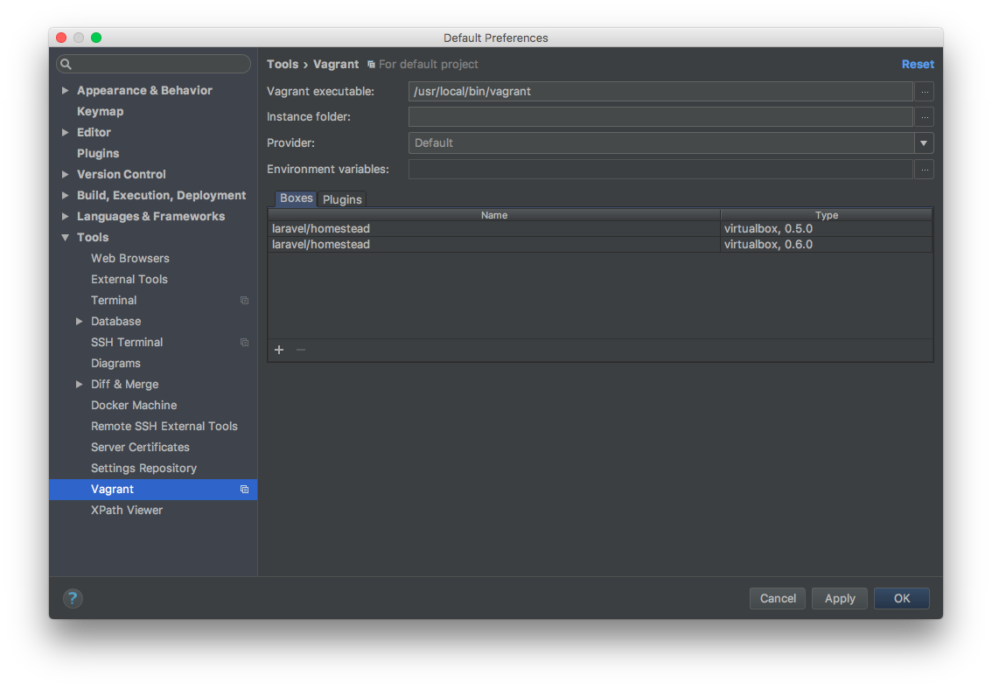Image resolution: width=992 pixels, height=689 pixels.
Task: Click the project icon next to SSH Terminal
Action: tap(243, 342)
